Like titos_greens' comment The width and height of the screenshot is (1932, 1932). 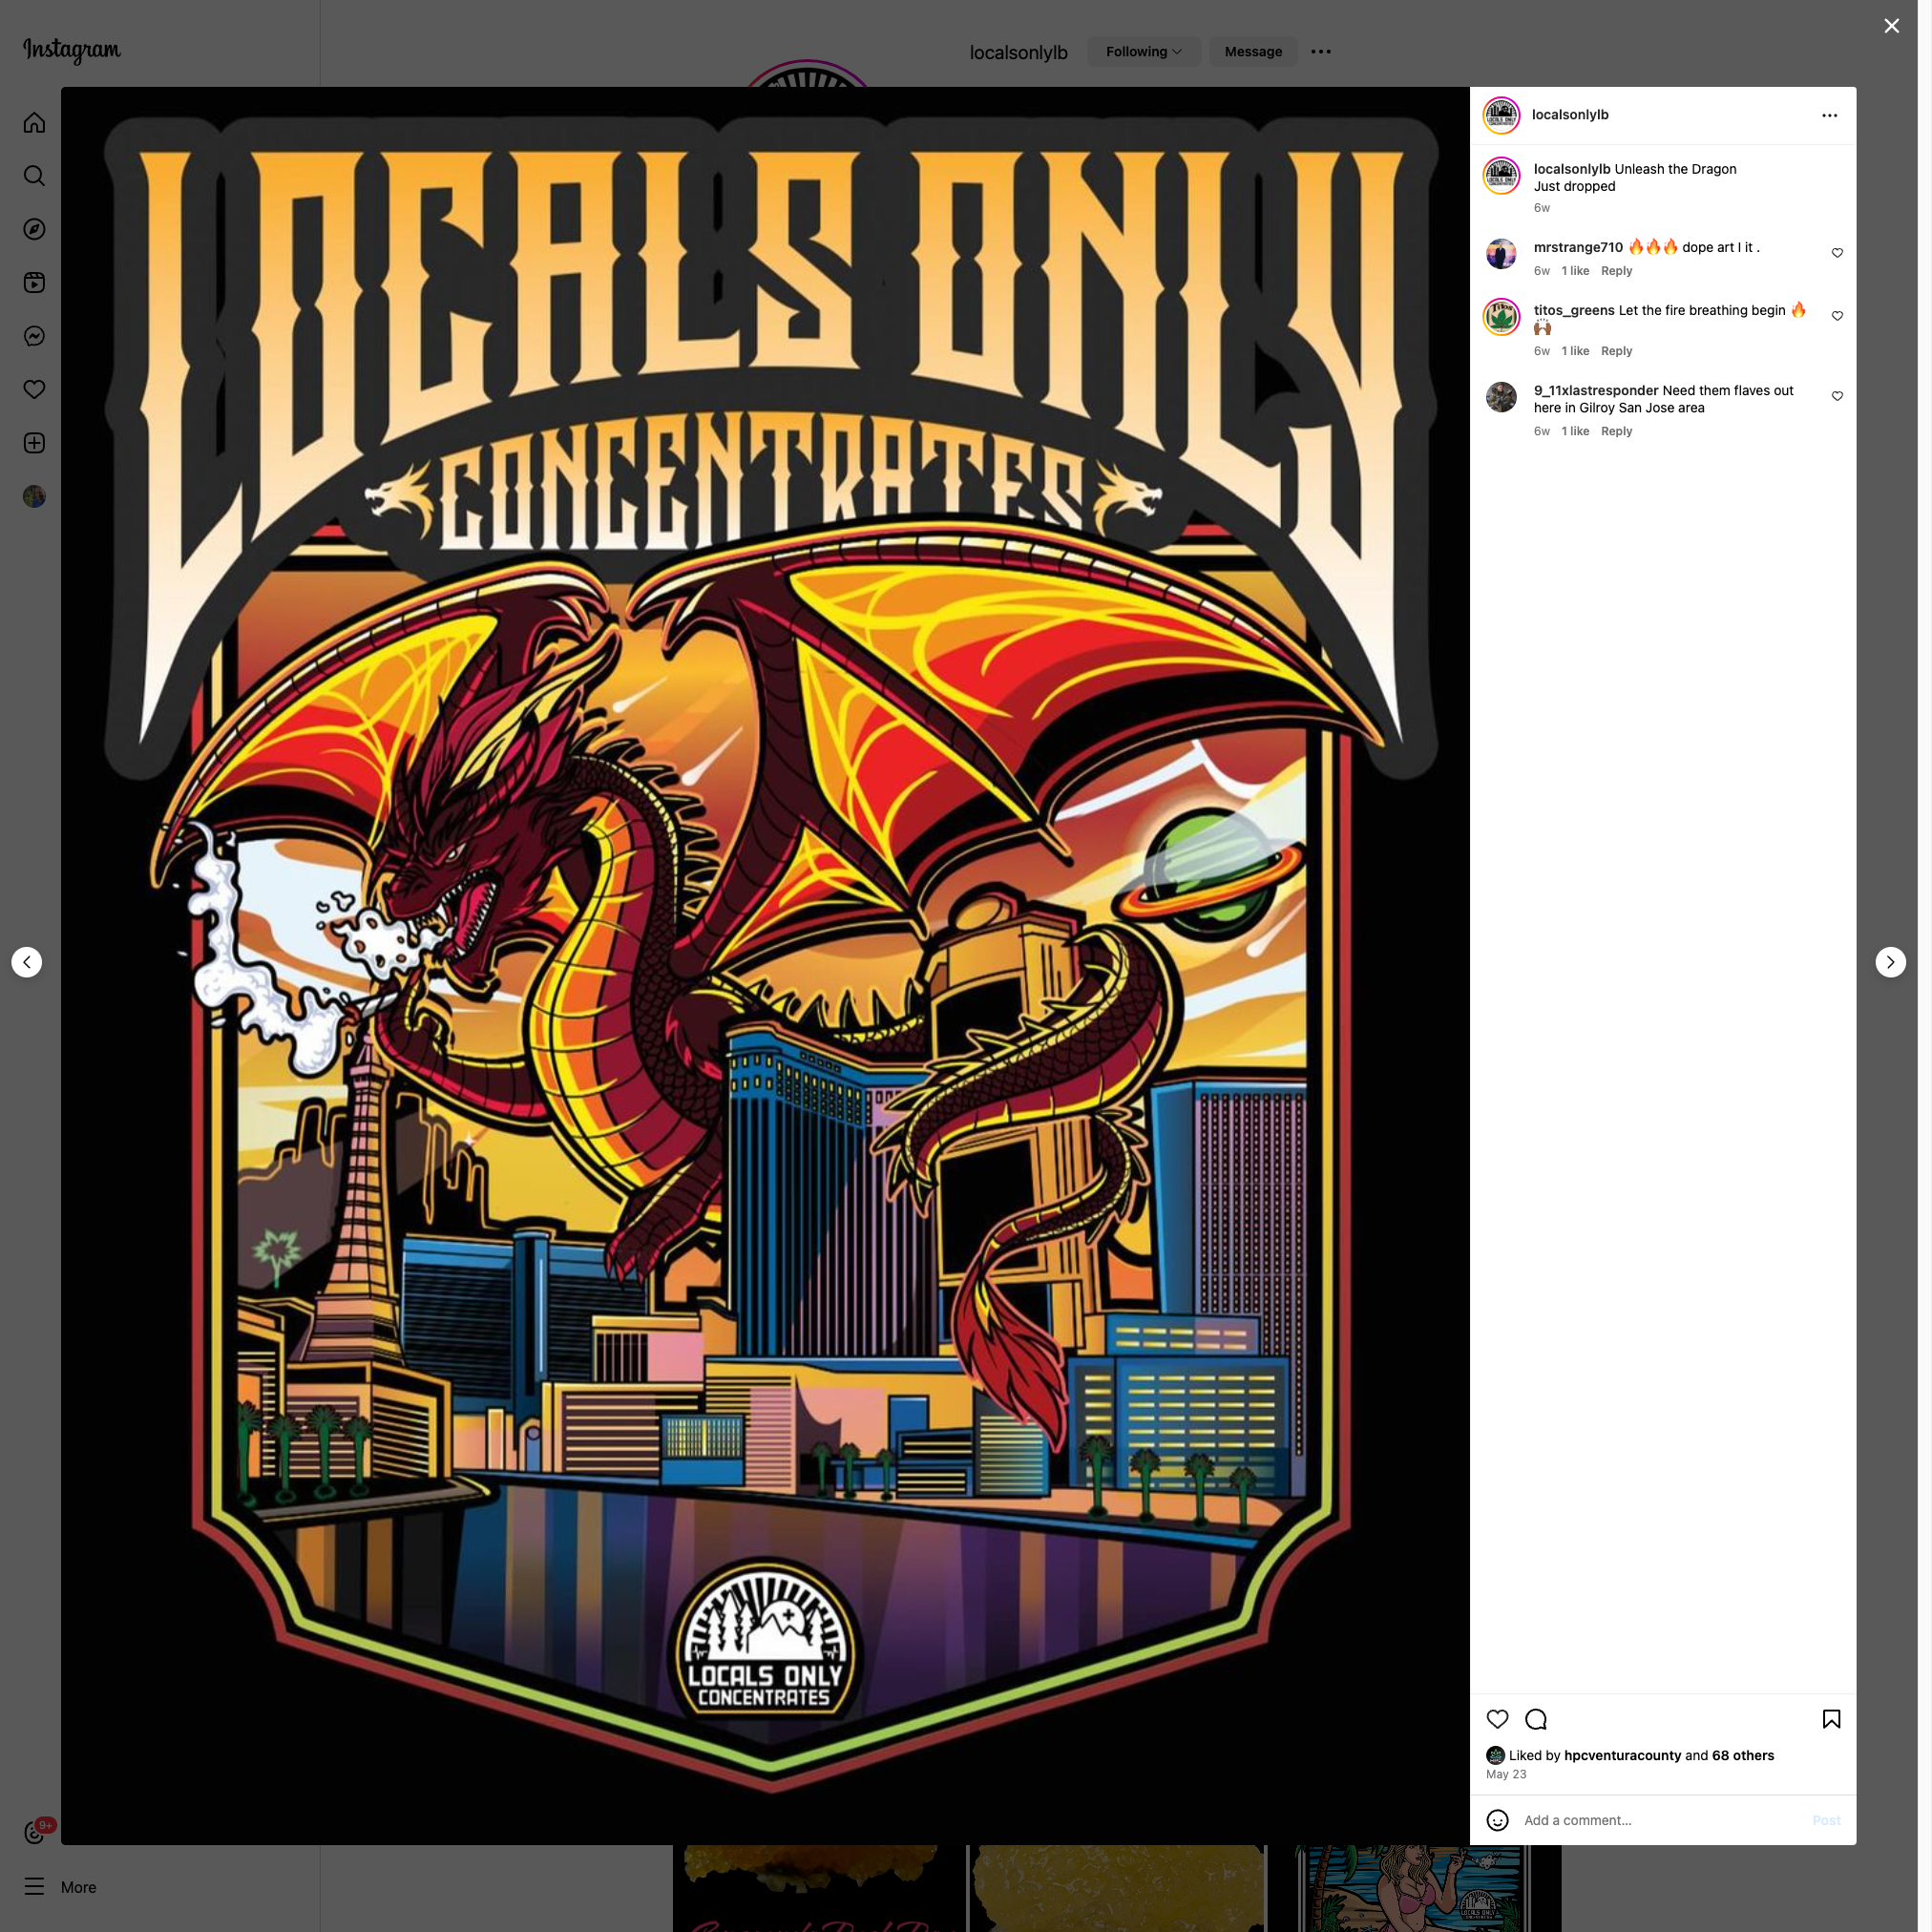1837,316
